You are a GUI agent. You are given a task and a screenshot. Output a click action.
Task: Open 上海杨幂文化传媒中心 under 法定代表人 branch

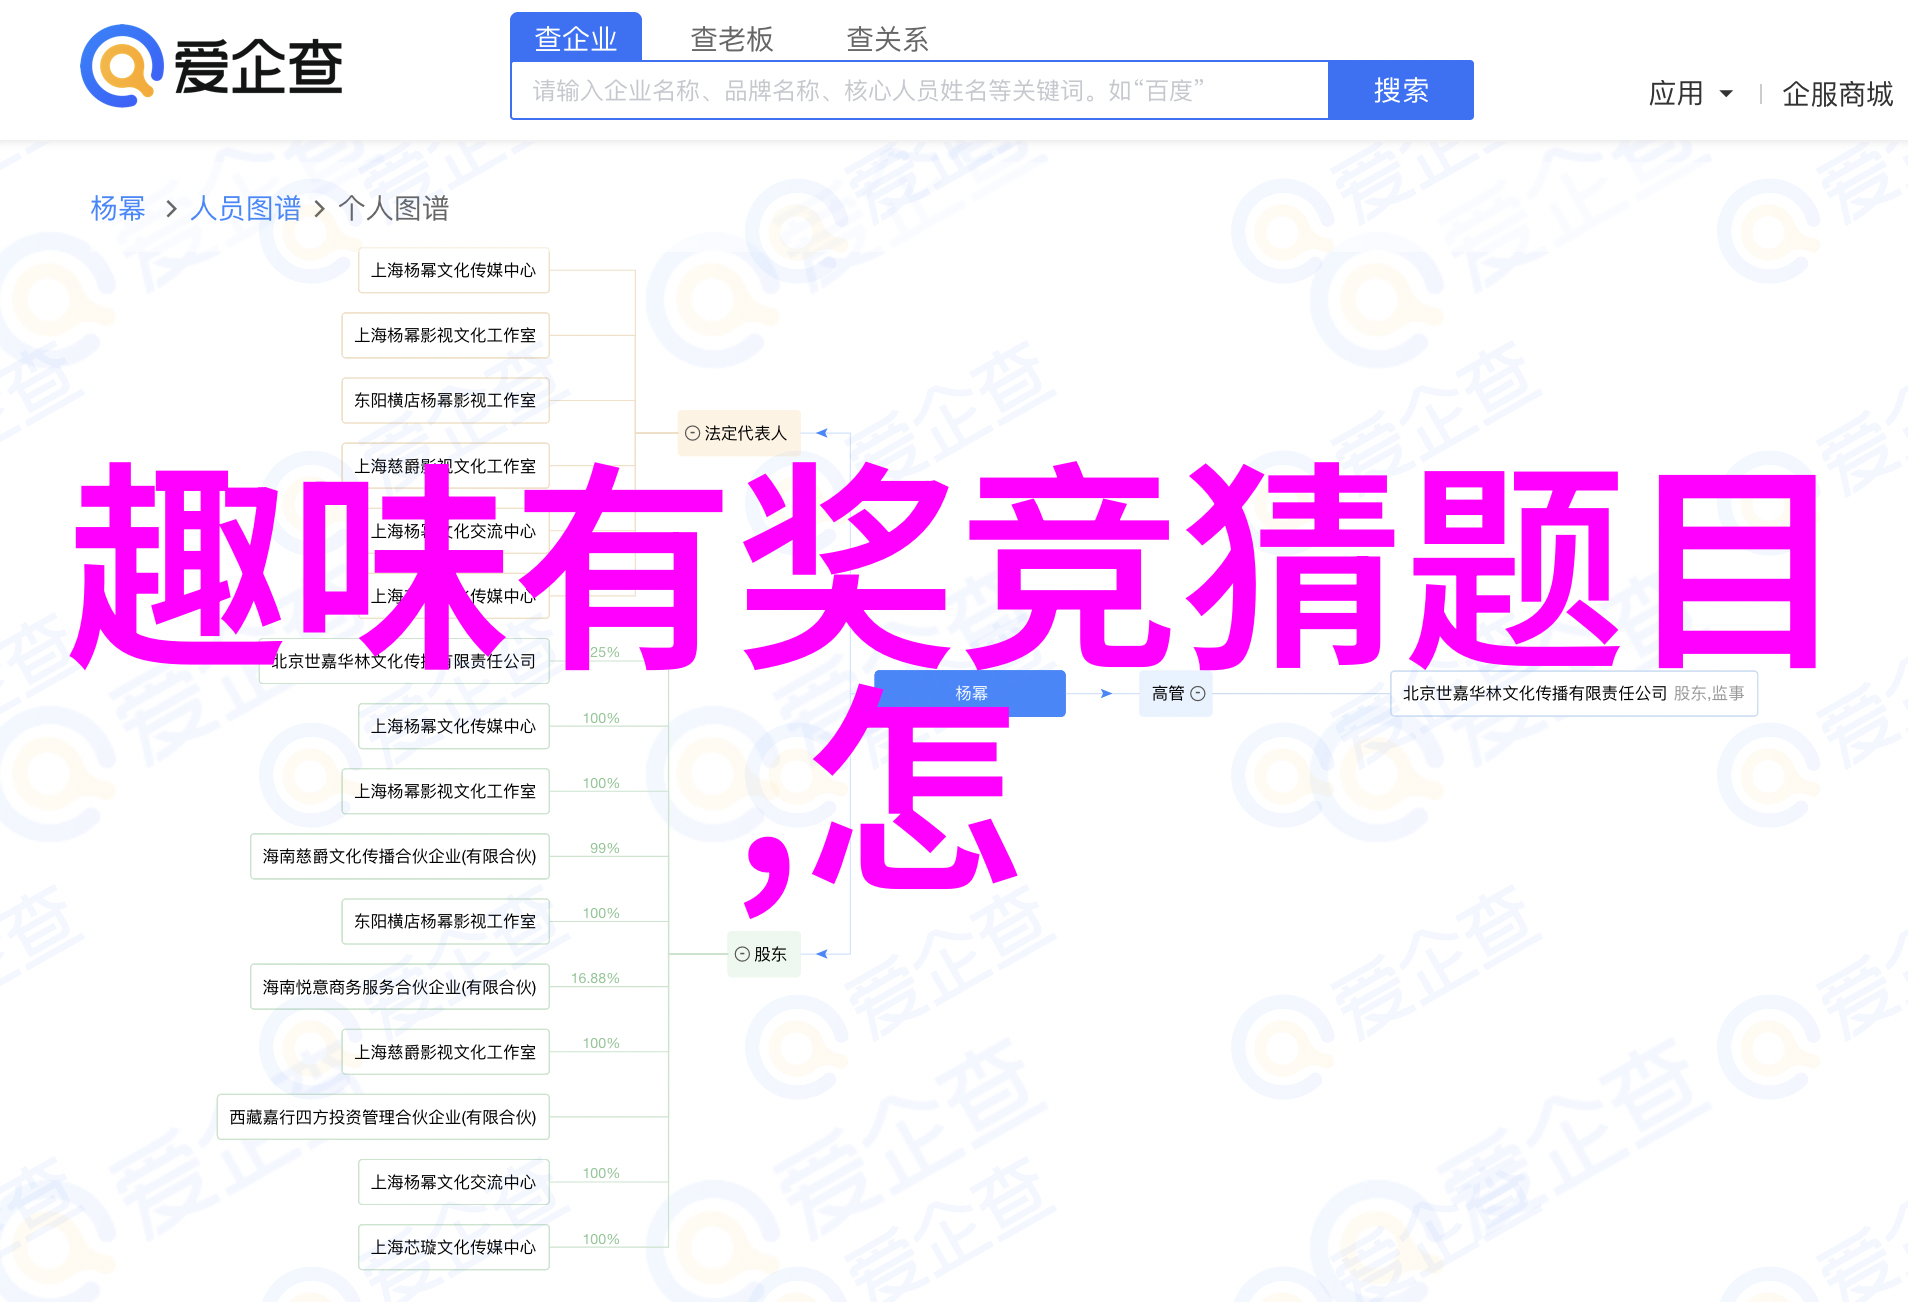pos(454,270)
